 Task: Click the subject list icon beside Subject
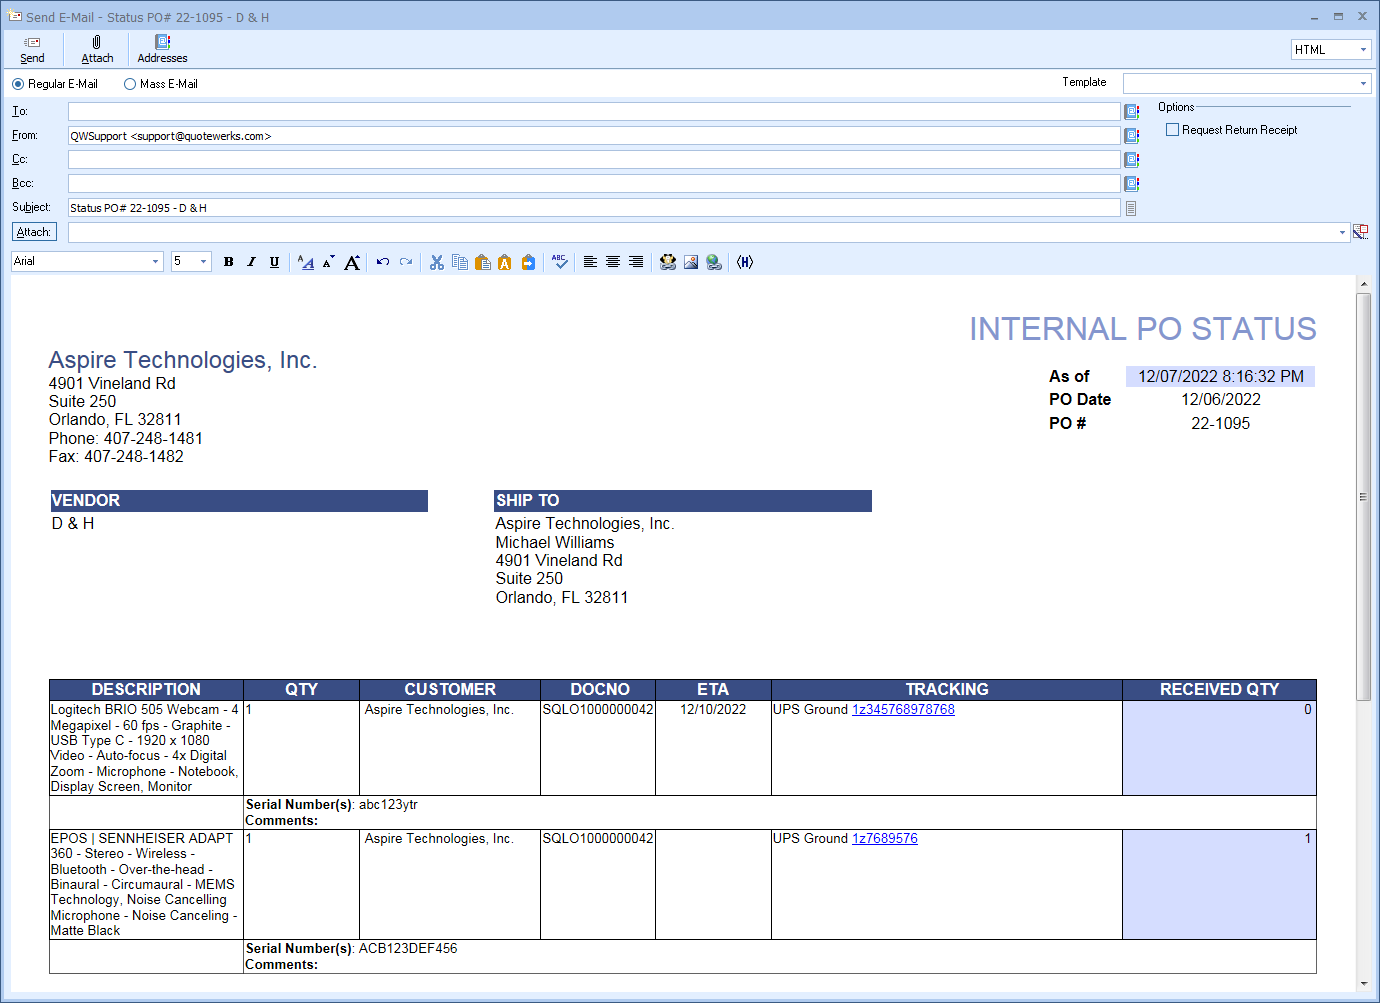[x=1131, y=208]
